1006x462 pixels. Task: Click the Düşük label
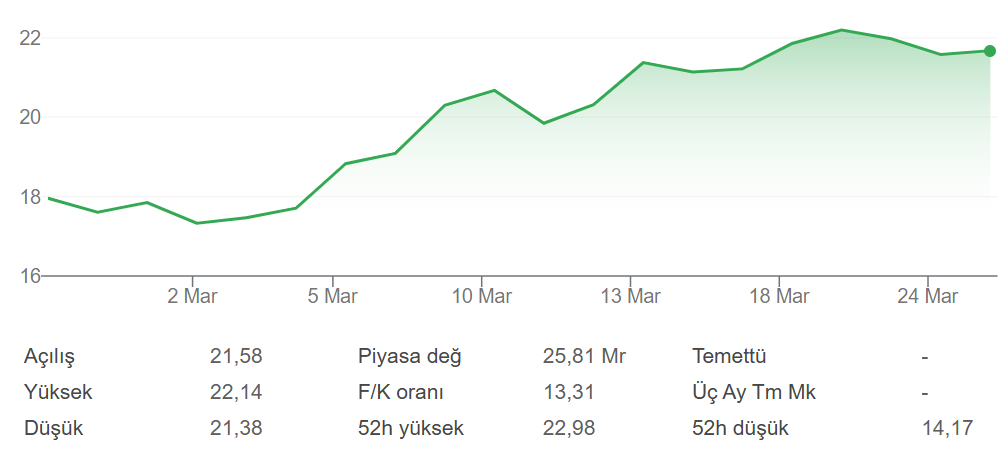coord(54,429)
